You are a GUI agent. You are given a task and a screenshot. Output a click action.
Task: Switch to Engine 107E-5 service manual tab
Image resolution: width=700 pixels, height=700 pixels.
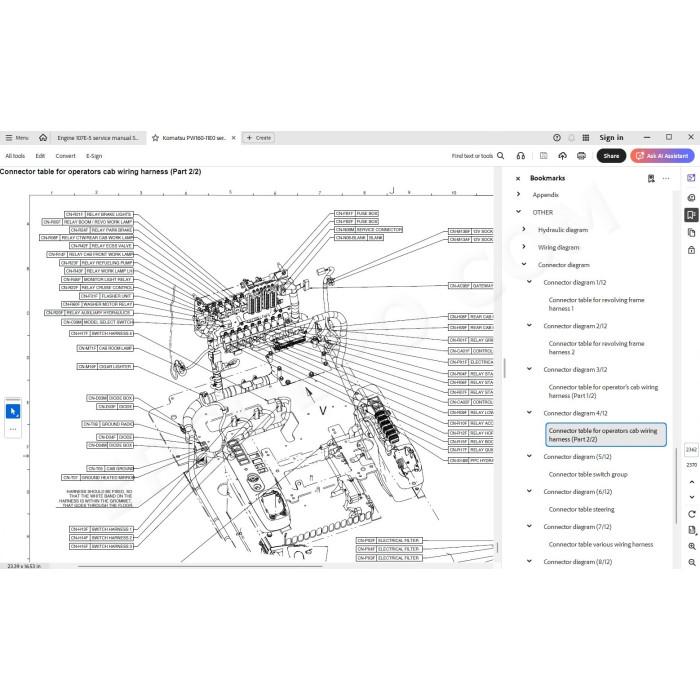98,138
